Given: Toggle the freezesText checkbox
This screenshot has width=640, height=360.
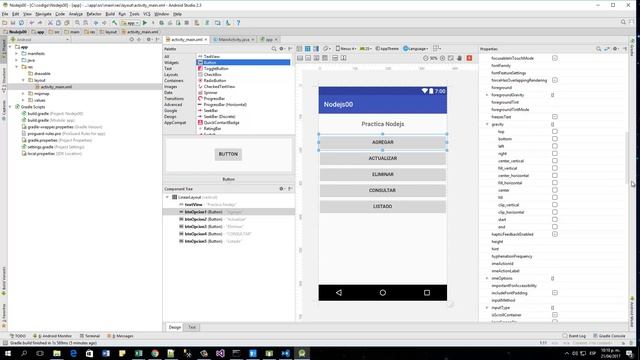Looking at the screenshot, I should point(555,117).
